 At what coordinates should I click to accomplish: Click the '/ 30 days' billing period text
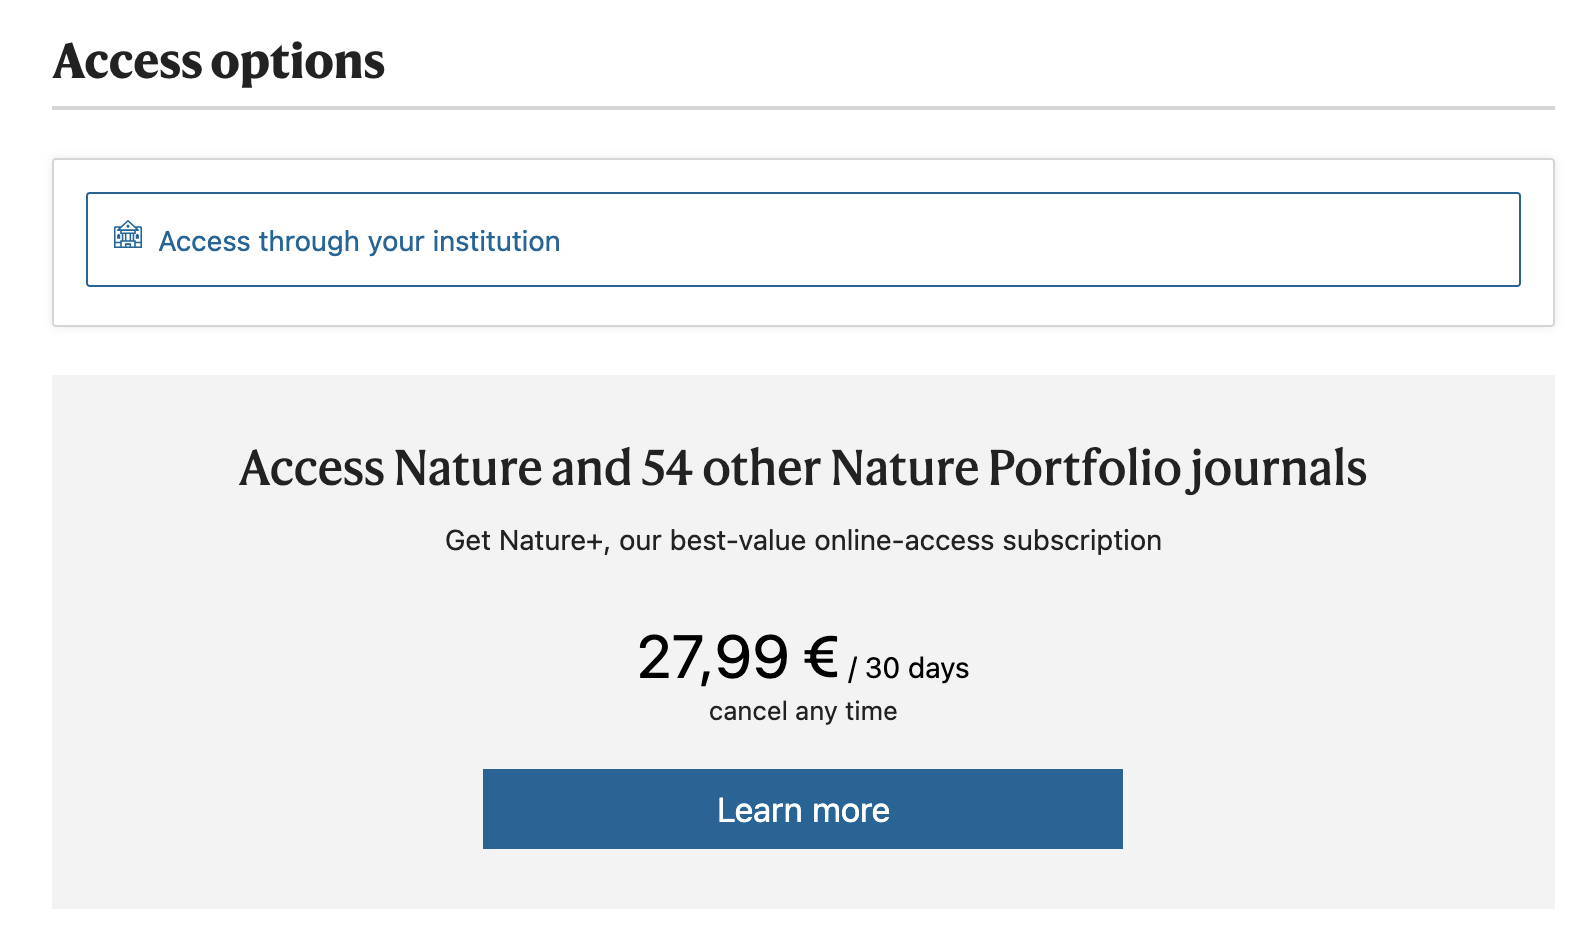908,668
